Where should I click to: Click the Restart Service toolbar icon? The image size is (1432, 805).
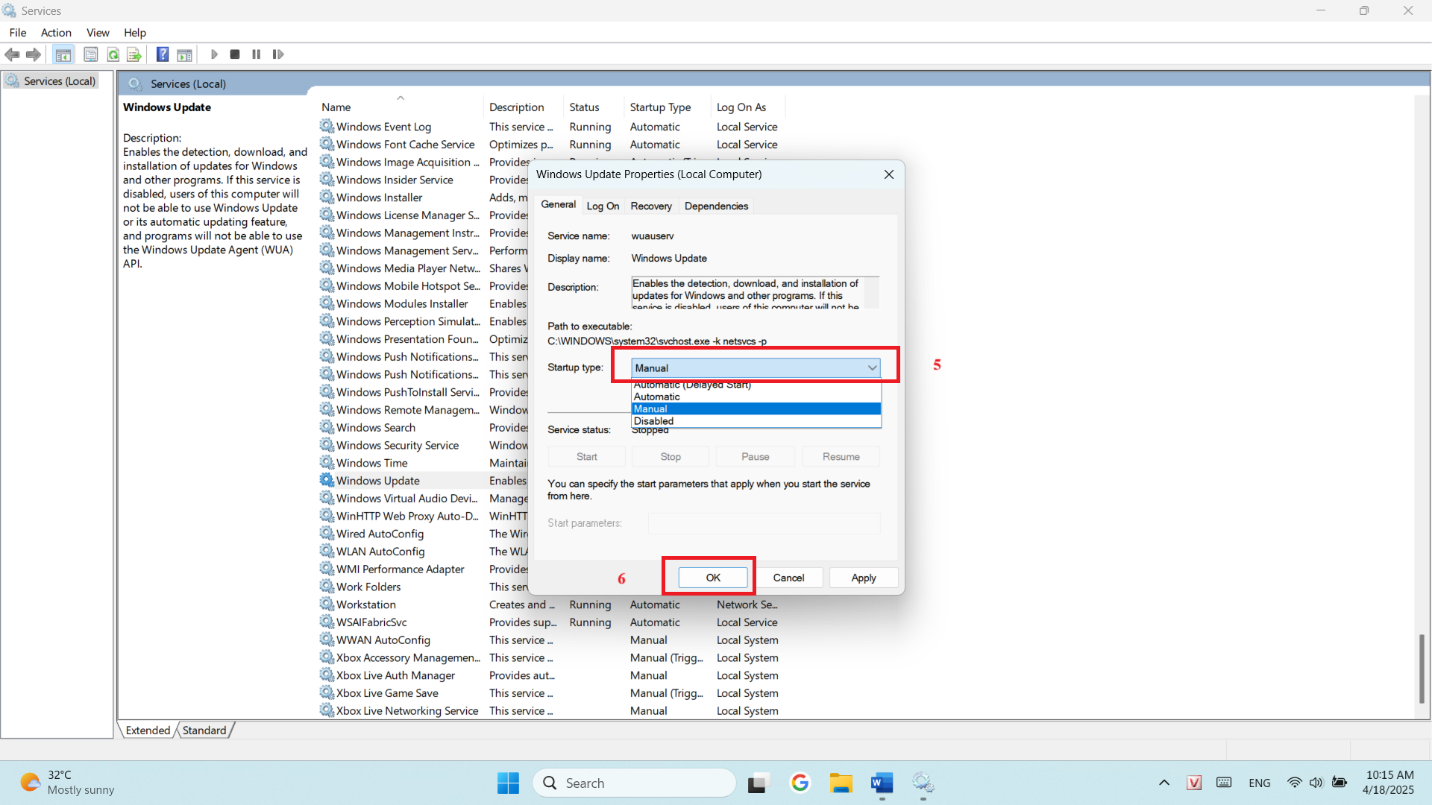coord(278,55)
